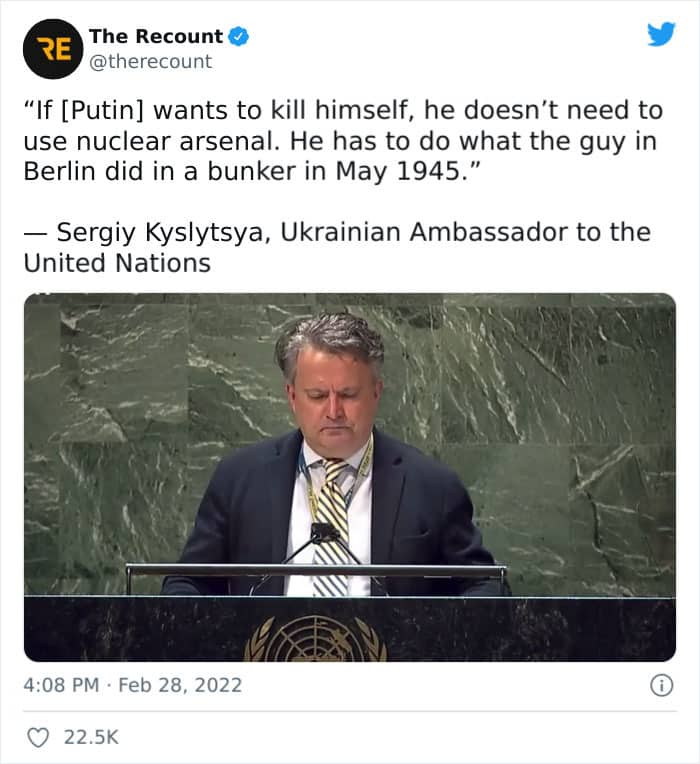Click the word [Putin] in tweet
The image size is (700, 764).
(103, 110)
